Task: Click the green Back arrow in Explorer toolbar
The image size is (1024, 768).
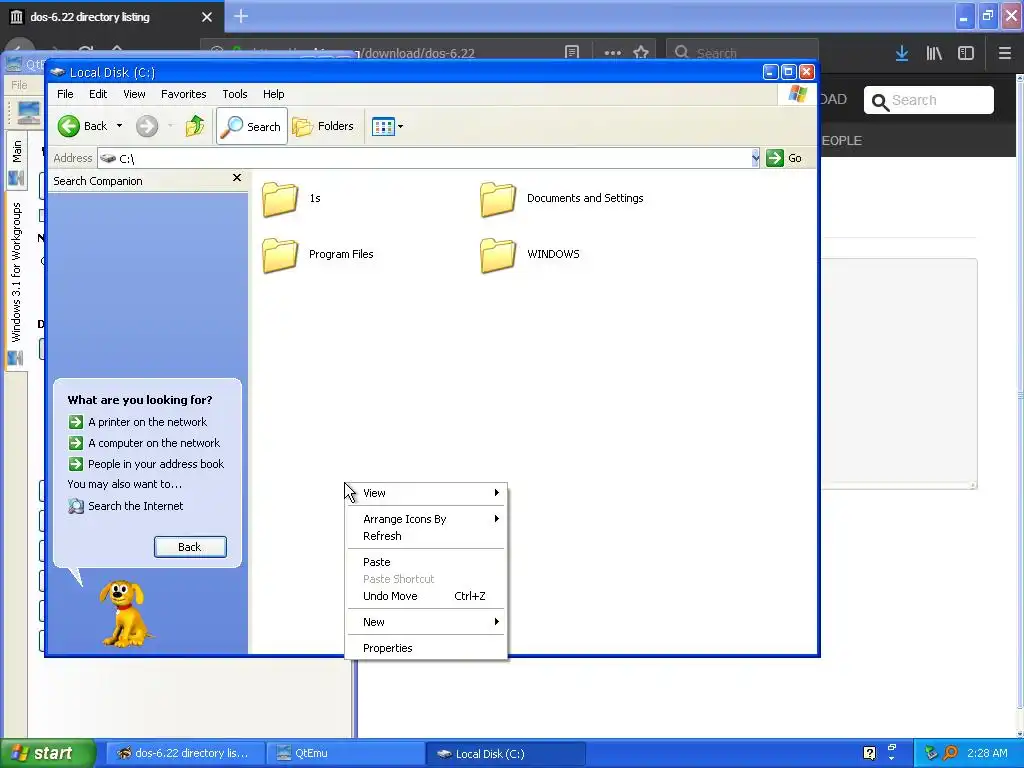Action: click(69, 126)
